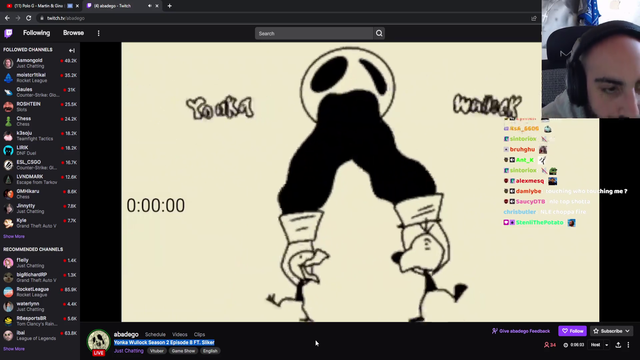Screen dimensions: 640x360
Task: Open the Just Chatting category link
Action: [x=129, y=351]
